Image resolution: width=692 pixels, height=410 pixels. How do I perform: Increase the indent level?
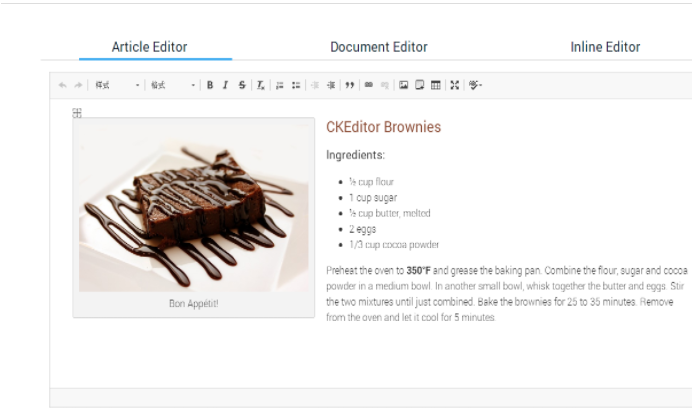point(329,86)
